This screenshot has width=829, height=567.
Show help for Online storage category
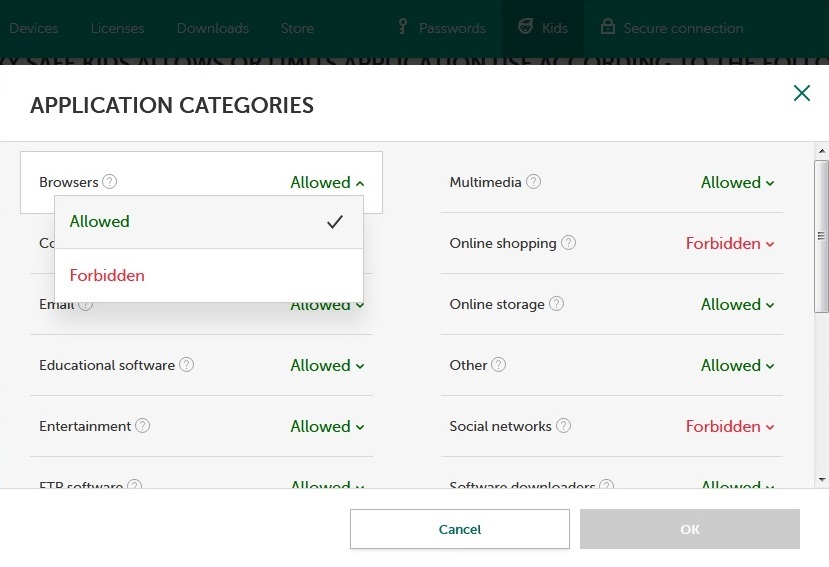click(557, 304)
